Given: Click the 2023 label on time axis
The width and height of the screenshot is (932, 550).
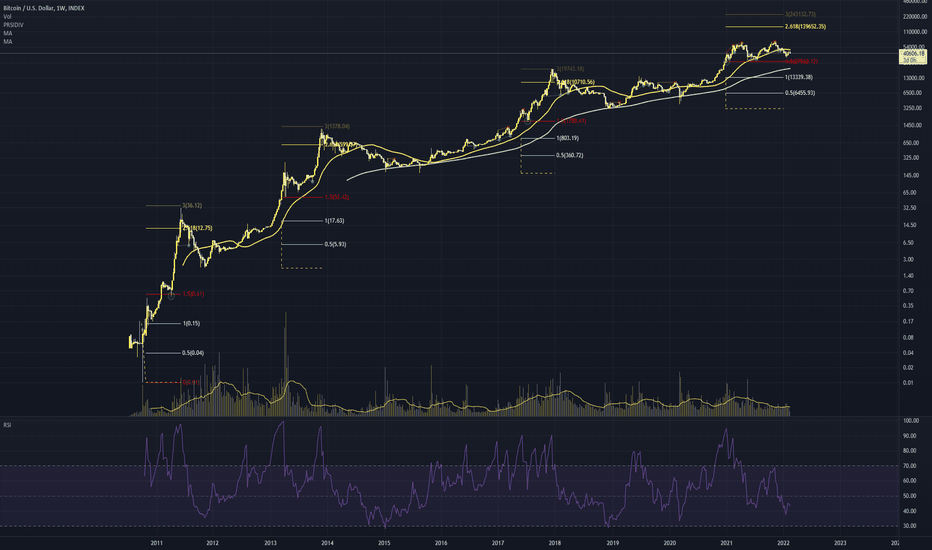Looking at the screenshot, I should click(840, 543).
